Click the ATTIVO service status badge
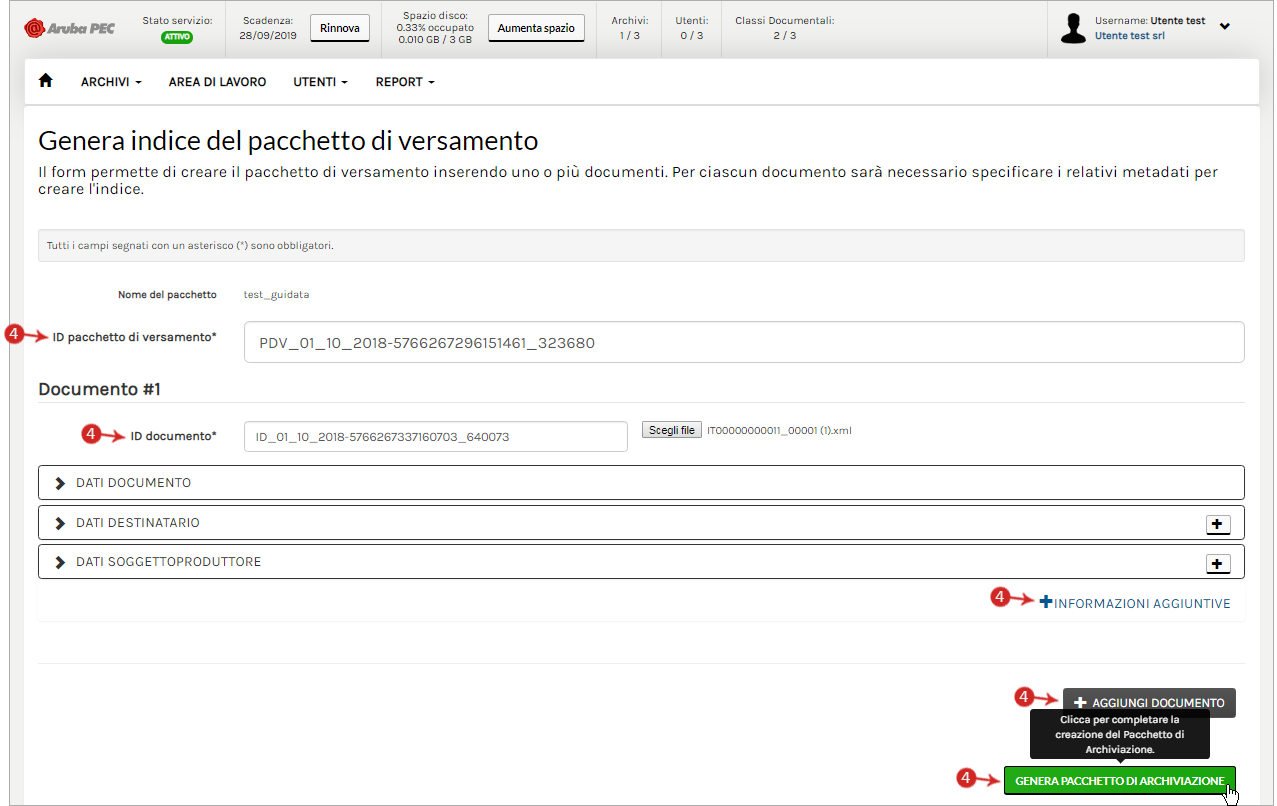 click(x=177, y=37)
